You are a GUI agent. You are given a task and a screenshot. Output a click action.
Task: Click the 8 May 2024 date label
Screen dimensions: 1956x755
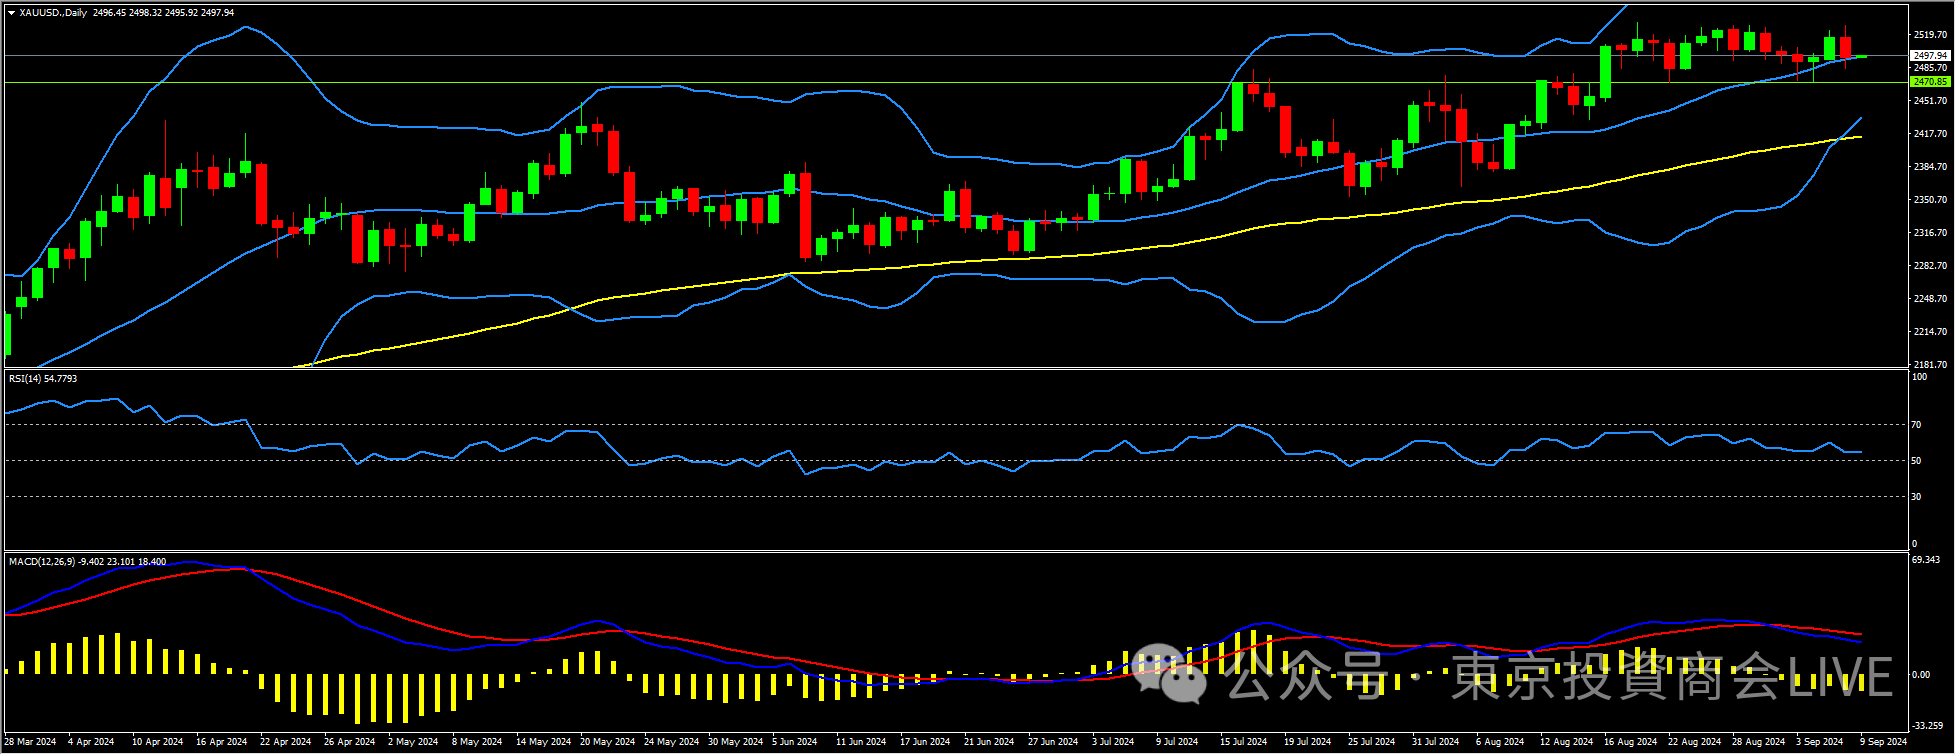(477, 742)
